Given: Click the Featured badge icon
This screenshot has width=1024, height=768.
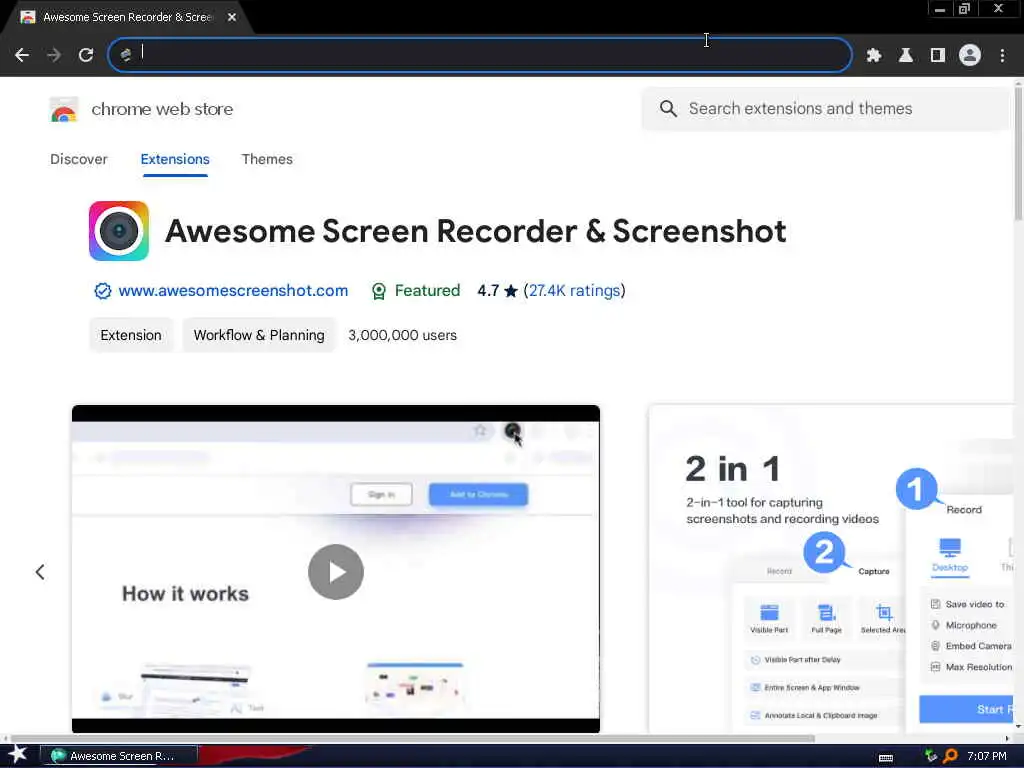Looking at the screenshot, I should pos(379,291).
